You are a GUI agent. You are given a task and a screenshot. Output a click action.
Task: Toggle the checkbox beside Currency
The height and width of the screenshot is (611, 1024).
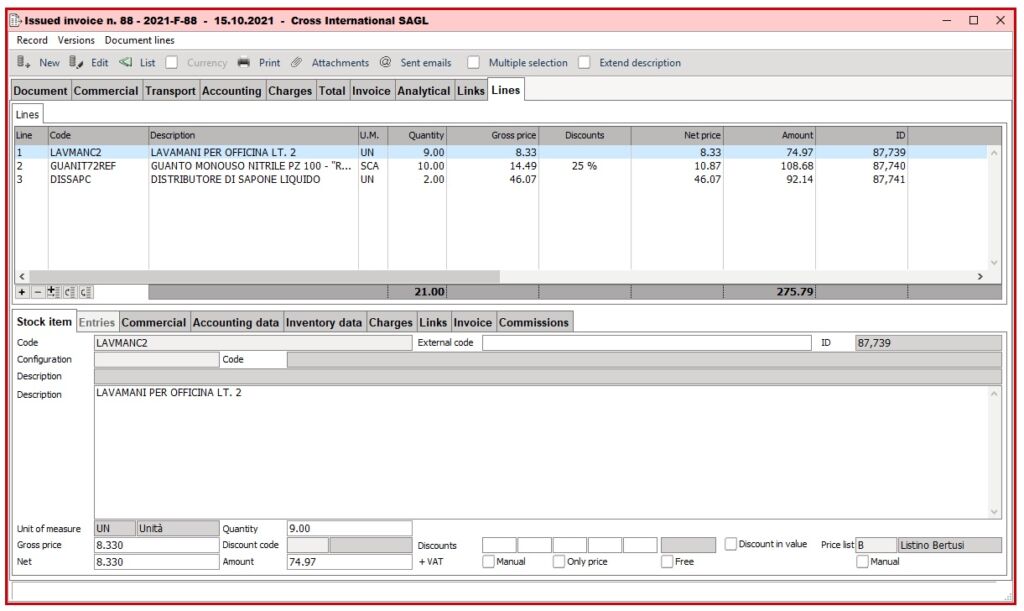pos(172,63)
